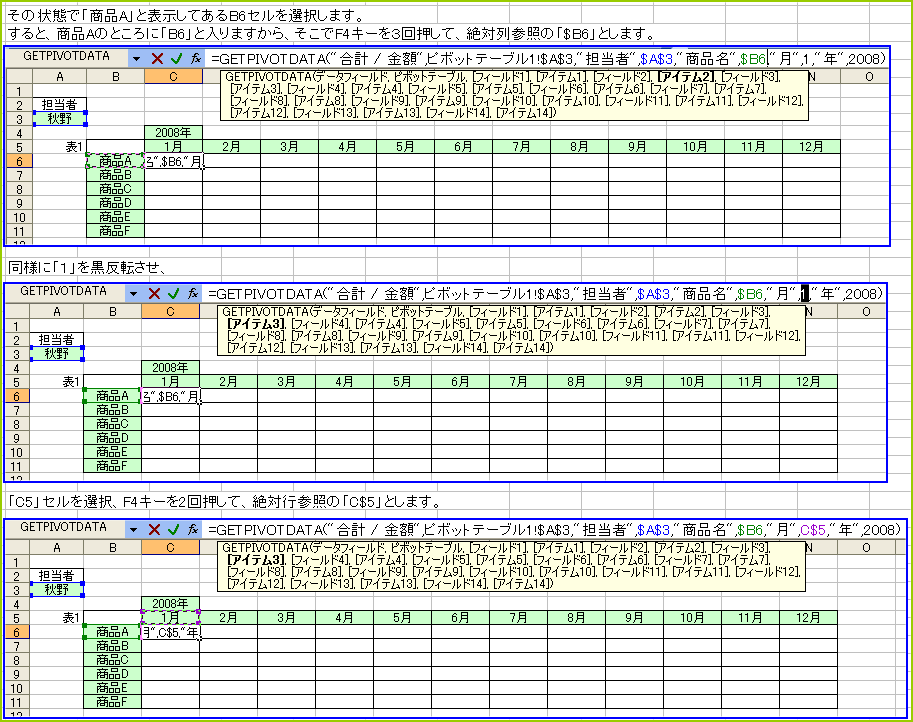Click the 6月 header in middle screenshot

coord(460,382)
